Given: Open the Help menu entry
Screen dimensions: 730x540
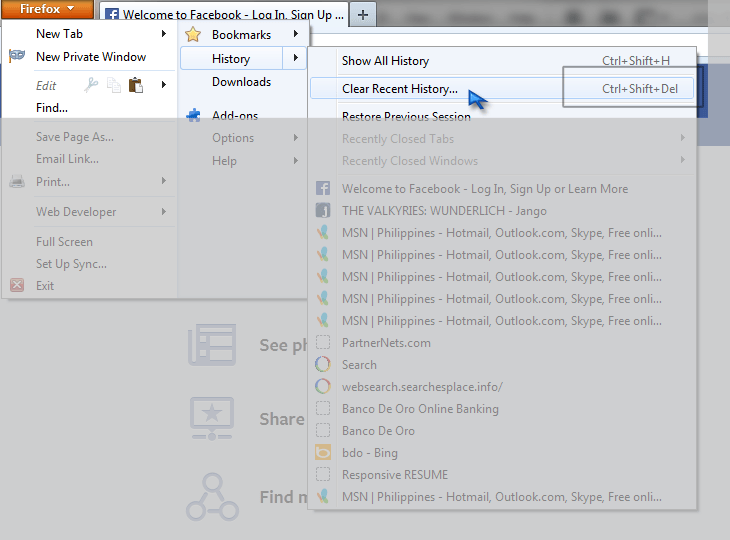Looking at the screenshot, I should 224,161.
